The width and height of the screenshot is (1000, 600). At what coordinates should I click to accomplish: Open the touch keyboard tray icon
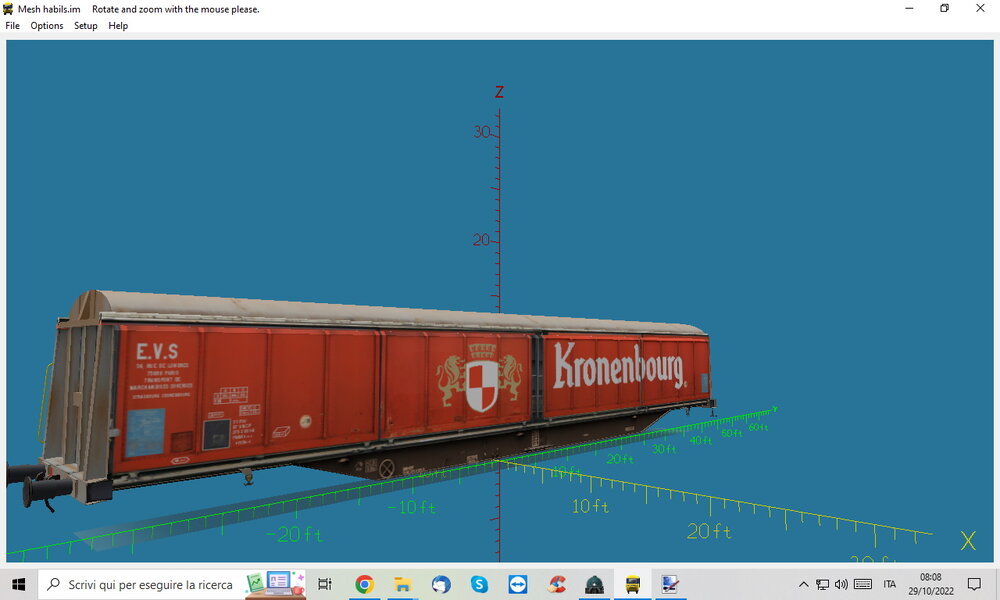click(863, 584)
